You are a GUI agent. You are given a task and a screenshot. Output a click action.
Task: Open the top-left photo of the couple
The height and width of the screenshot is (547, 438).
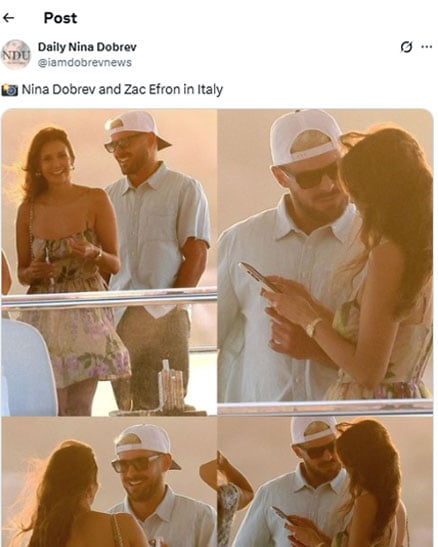(109, 262)
